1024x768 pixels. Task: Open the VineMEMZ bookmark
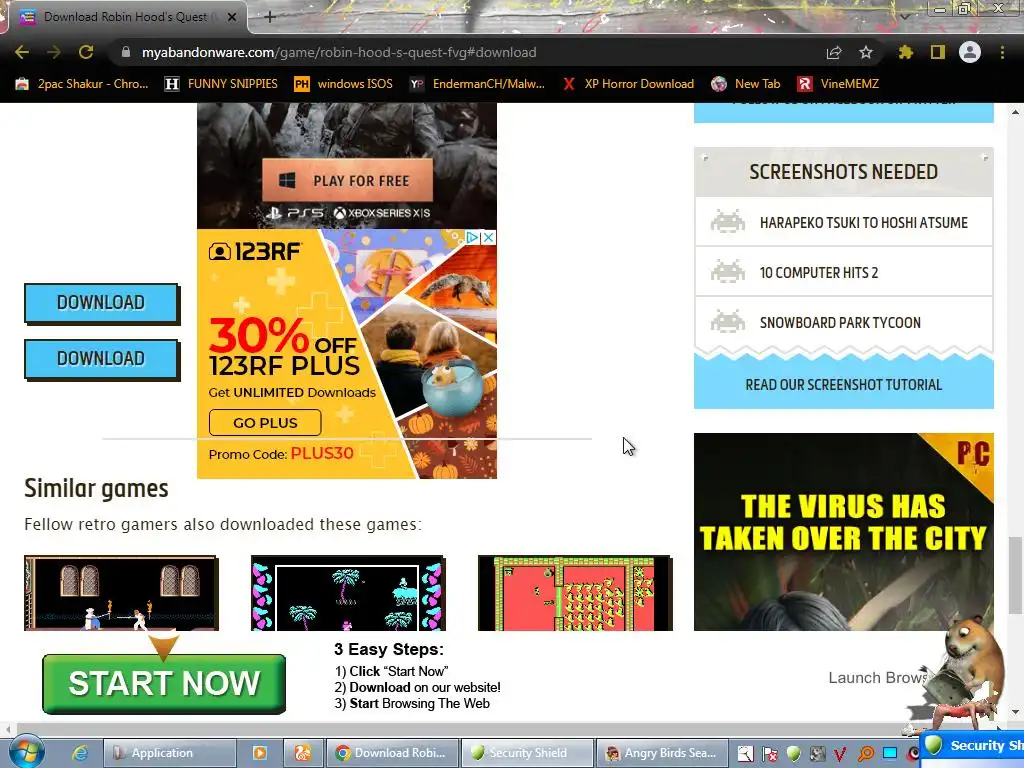coord(838,84)
